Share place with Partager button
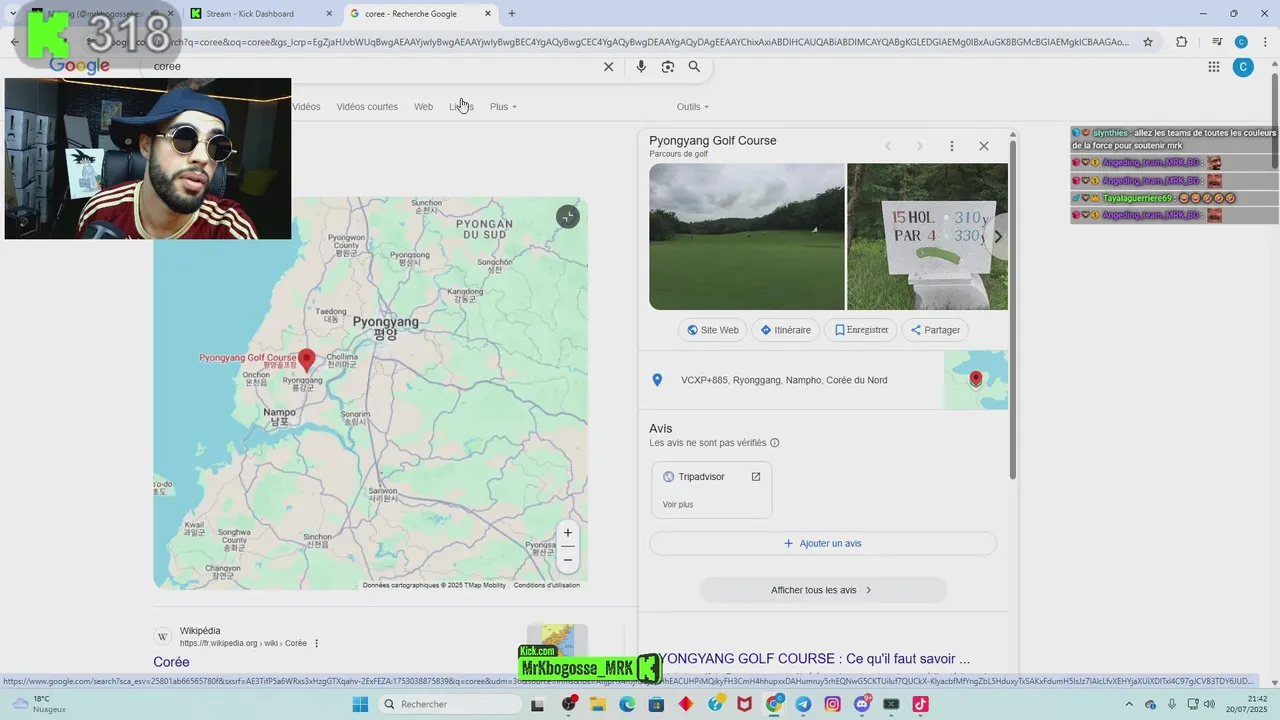The height and width of the screenshot is (720, 1280). click(935, 330)
